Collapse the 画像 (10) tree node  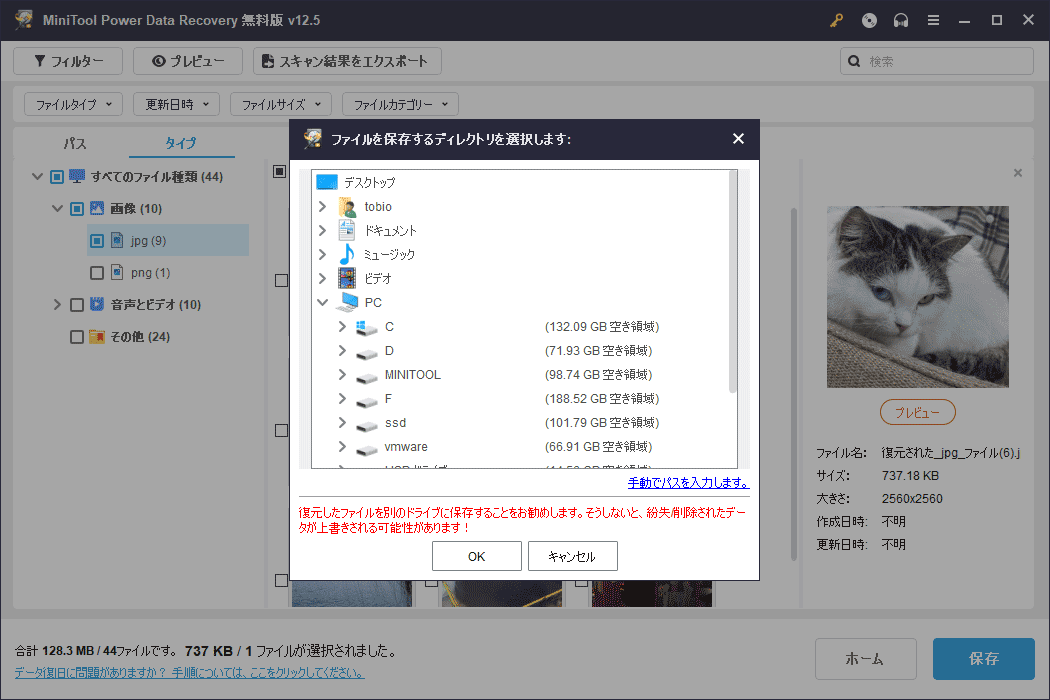[x=58, y=208]
